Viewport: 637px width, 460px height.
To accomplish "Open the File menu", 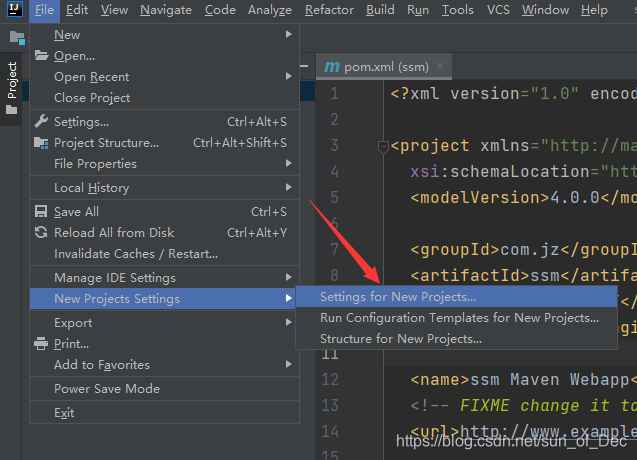I will tap(44, 10).
